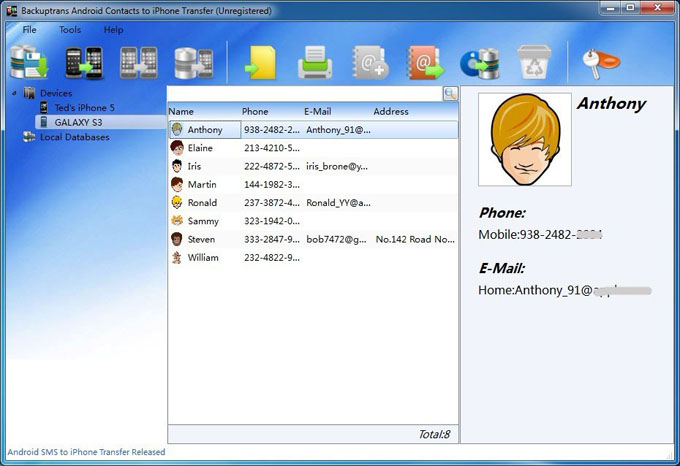Click the transfer contacts between phones icon
This screenshot has width=680, height=466.
point(84,63)
